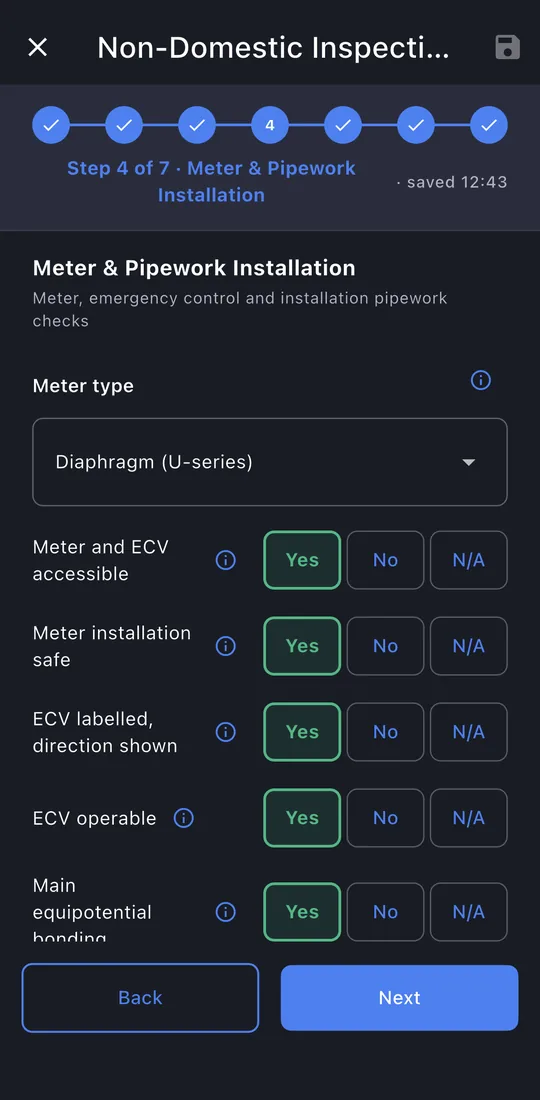The height and width of the screenshot is (1100, 540).
Task: Jump to first step in progress stepper
Action: (x=51, y=125)
